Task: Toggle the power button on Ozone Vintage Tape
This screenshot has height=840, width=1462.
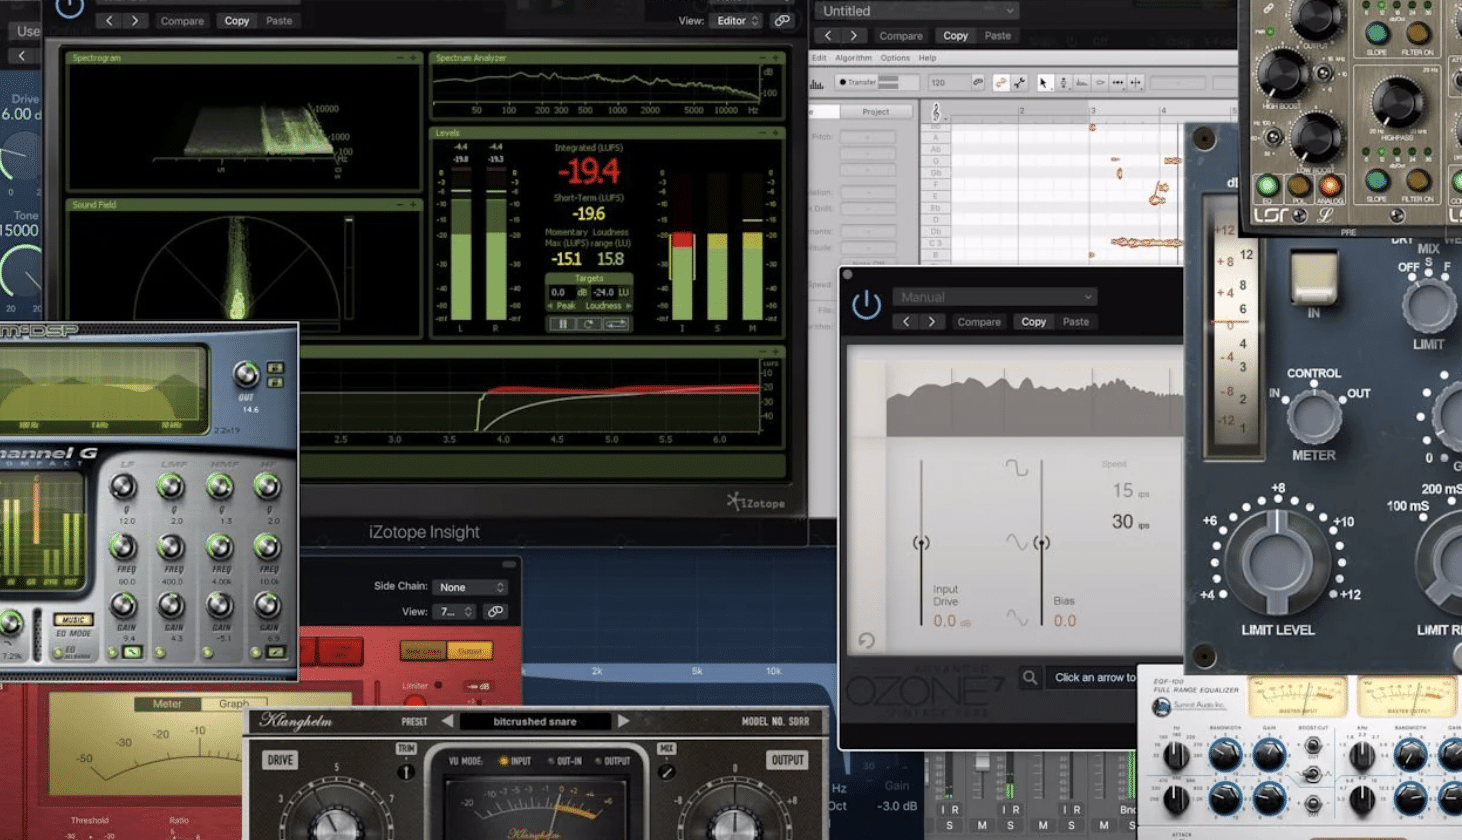Action: [x=866, y=304]
